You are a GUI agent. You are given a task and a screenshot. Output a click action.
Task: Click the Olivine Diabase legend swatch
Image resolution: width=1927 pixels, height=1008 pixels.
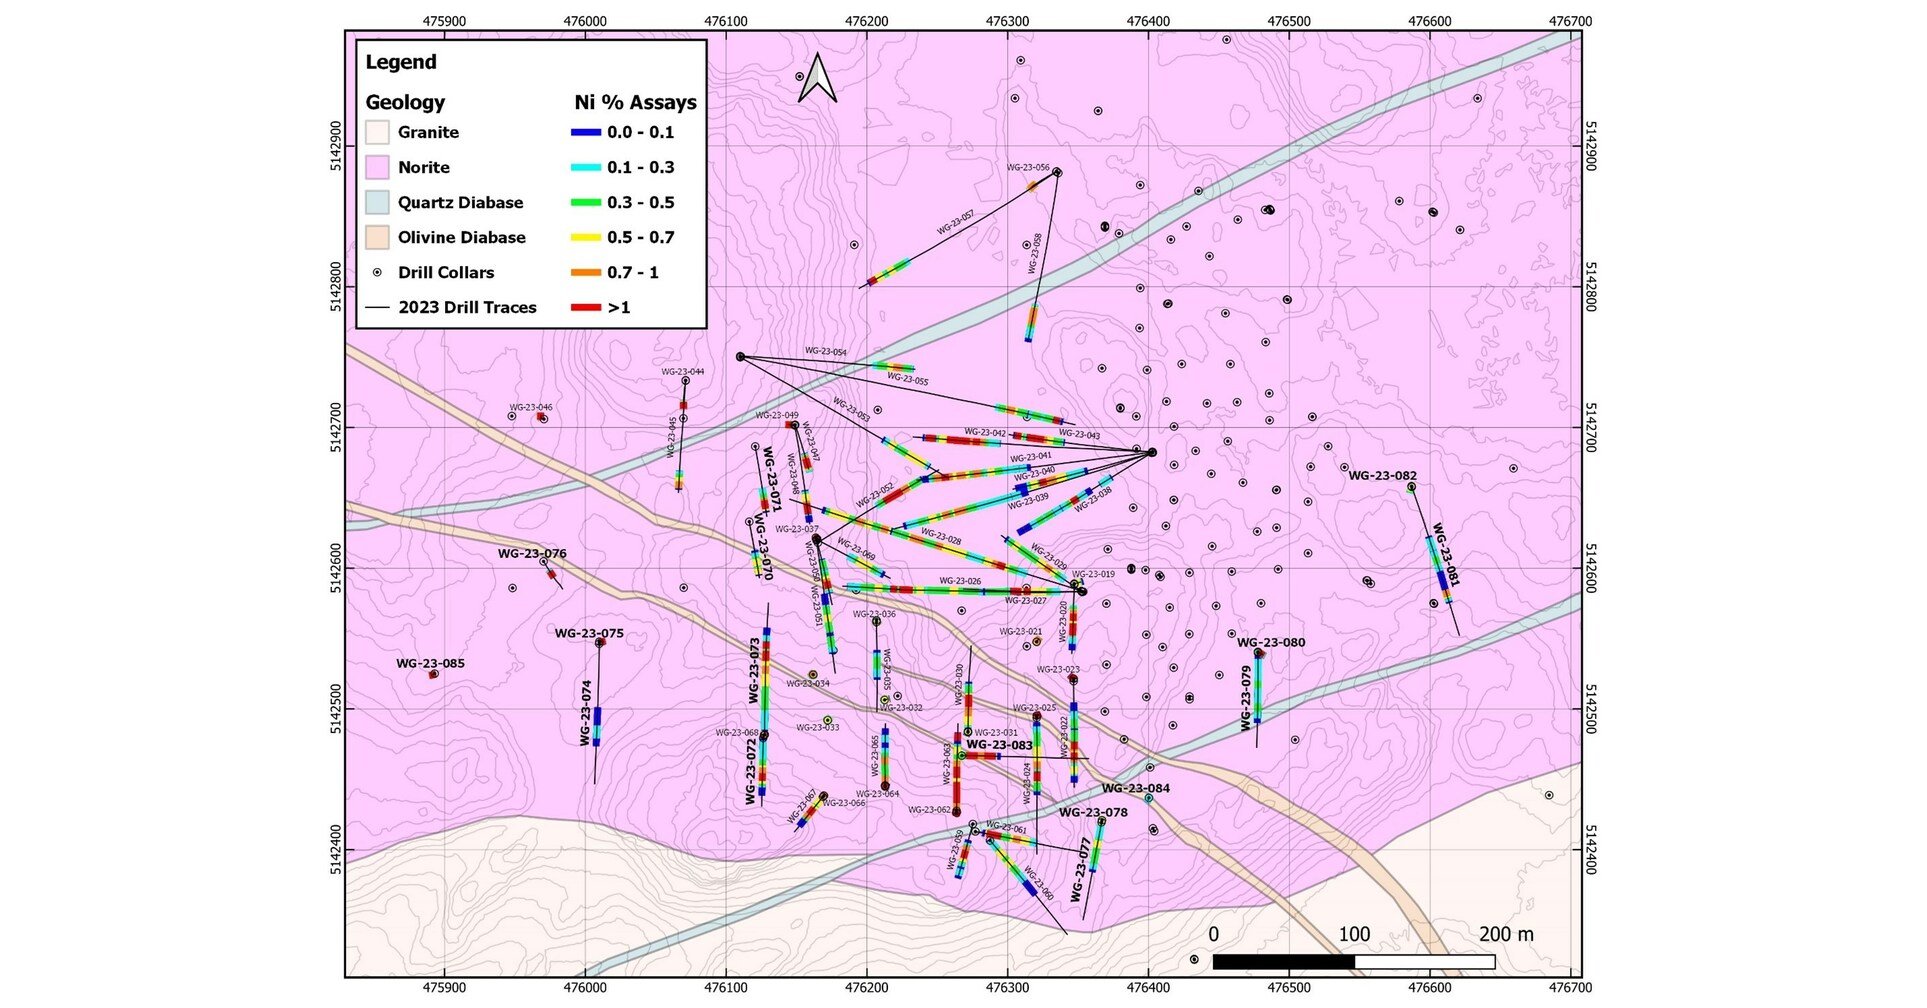coord(377,237)
